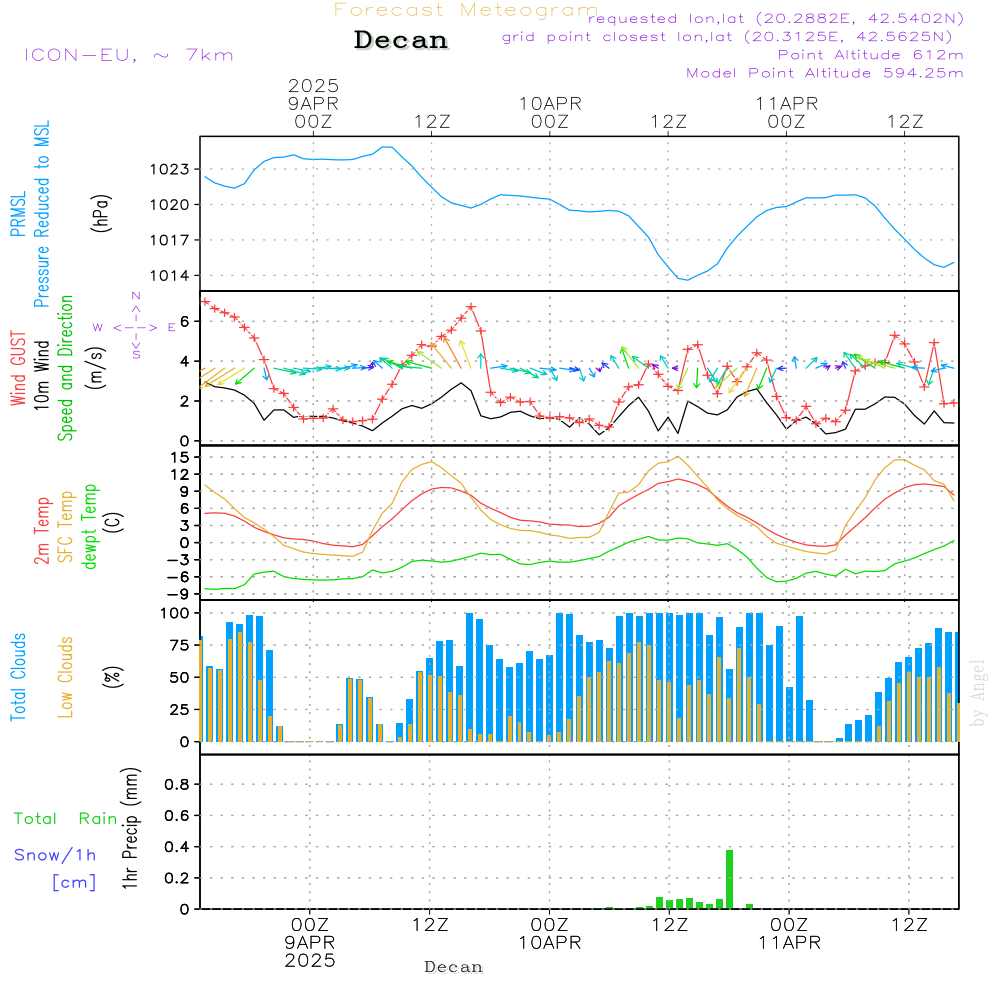Click the 'Point Altitude 612m' text

click(871, 55)
